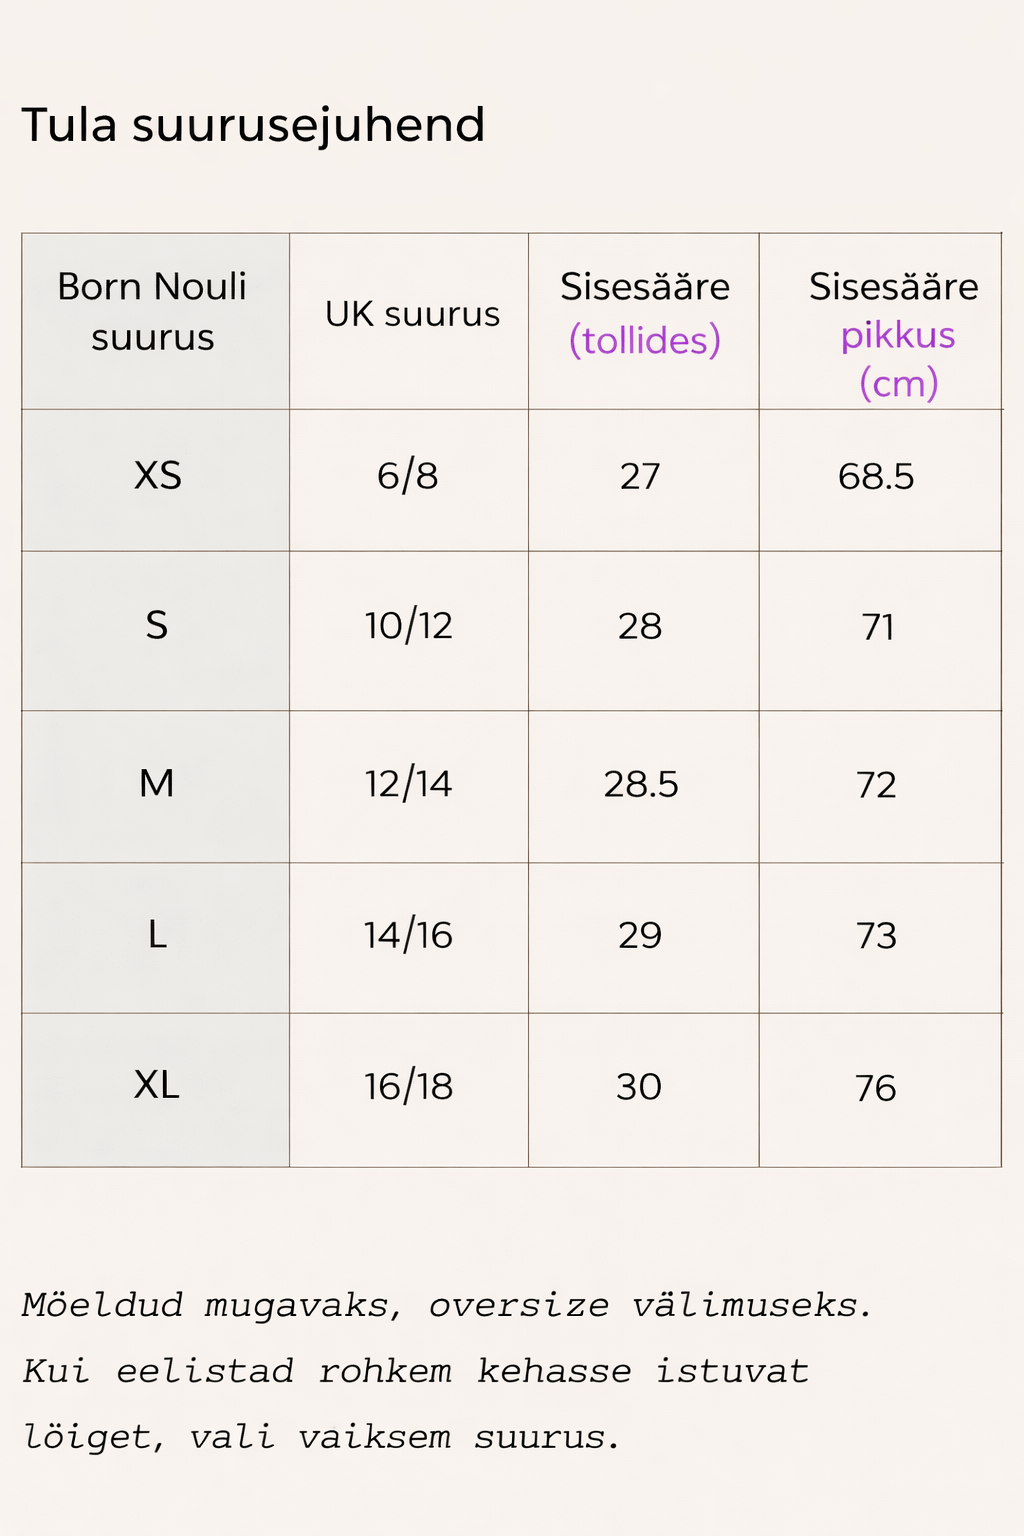This screenshot has width=1024, height=1536.
Task: Click the oversize fit note text
Action: 447,1371
